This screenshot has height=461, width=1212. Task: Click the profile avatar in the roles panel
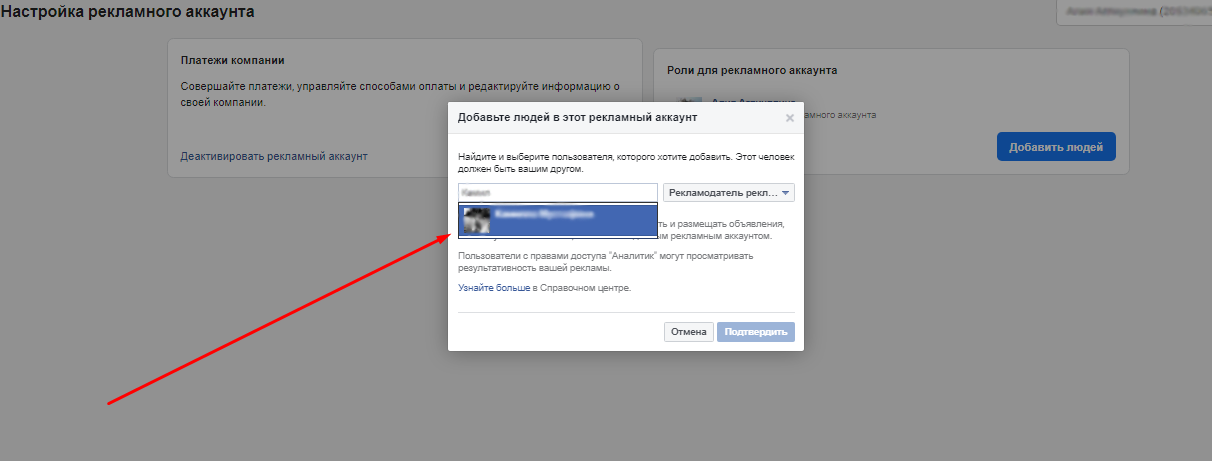coord(690,103)
